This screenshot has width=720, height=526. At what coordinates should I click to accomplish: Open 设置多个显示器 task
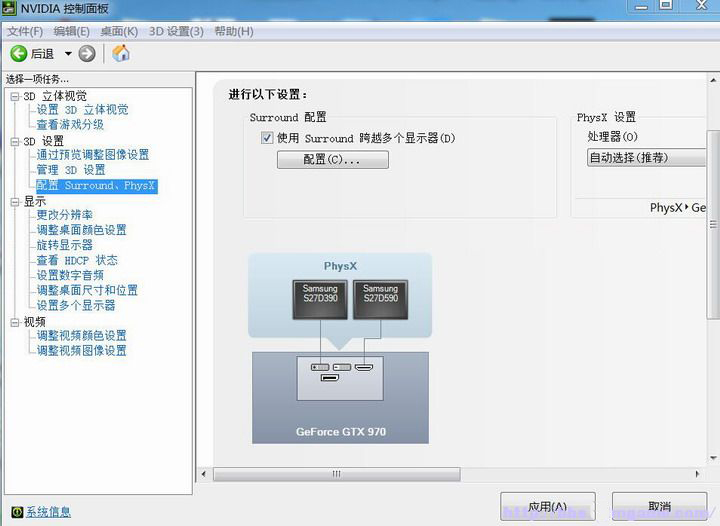coord(76,305)
